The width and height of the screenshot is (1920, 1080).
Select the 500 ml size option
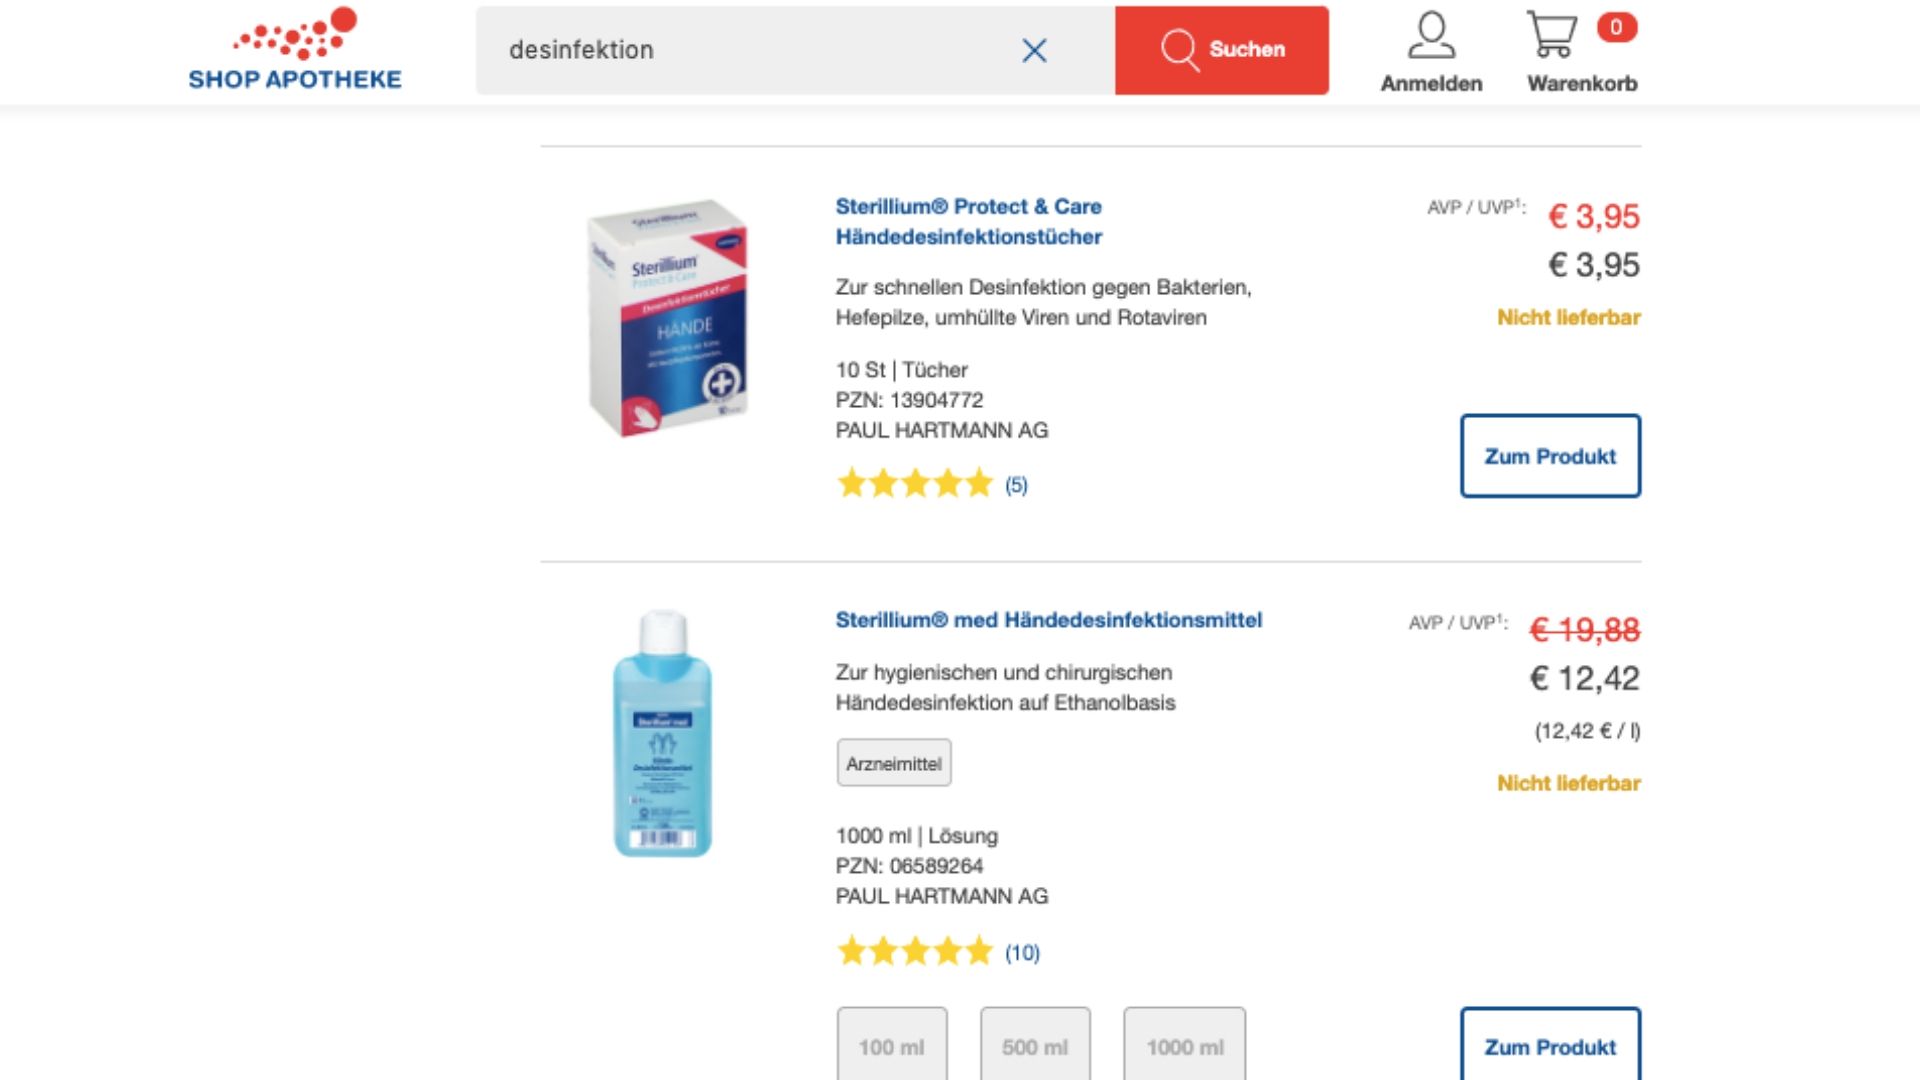coord(1035,1046)
